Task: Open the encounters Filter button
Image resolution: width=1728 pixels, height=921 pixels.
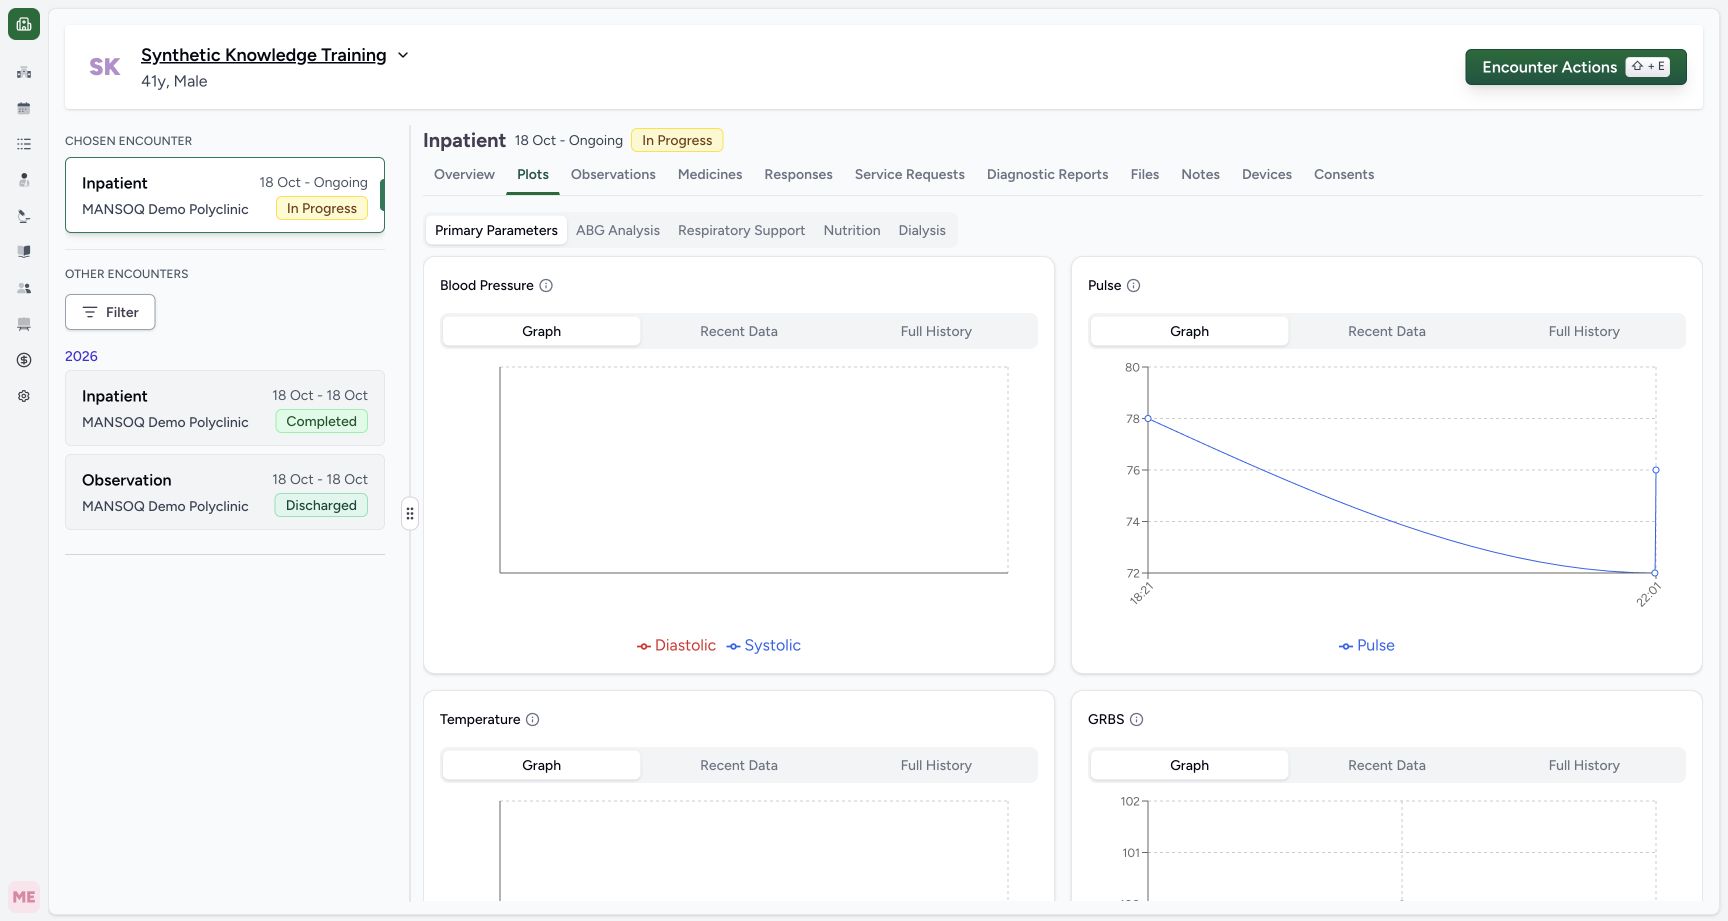Action: click(x=110, y=312)
